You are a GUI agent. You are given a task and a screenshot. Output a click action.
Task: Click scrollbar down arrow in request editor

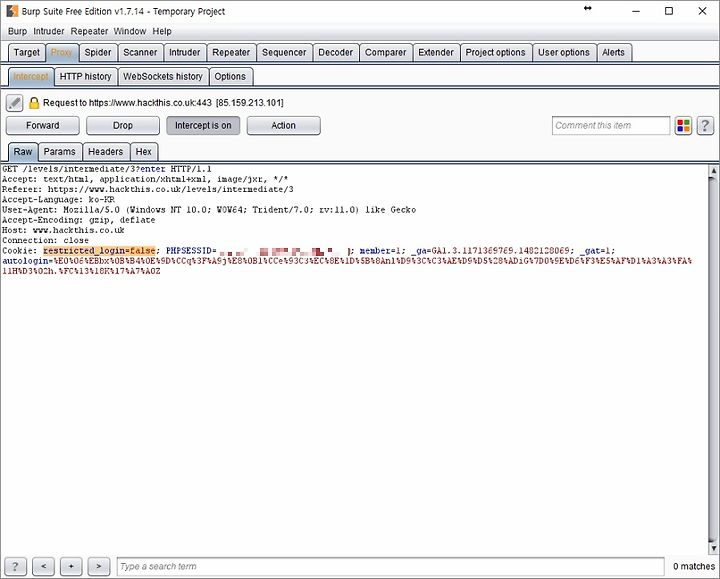pyautogui.click(x=714, y=548)
